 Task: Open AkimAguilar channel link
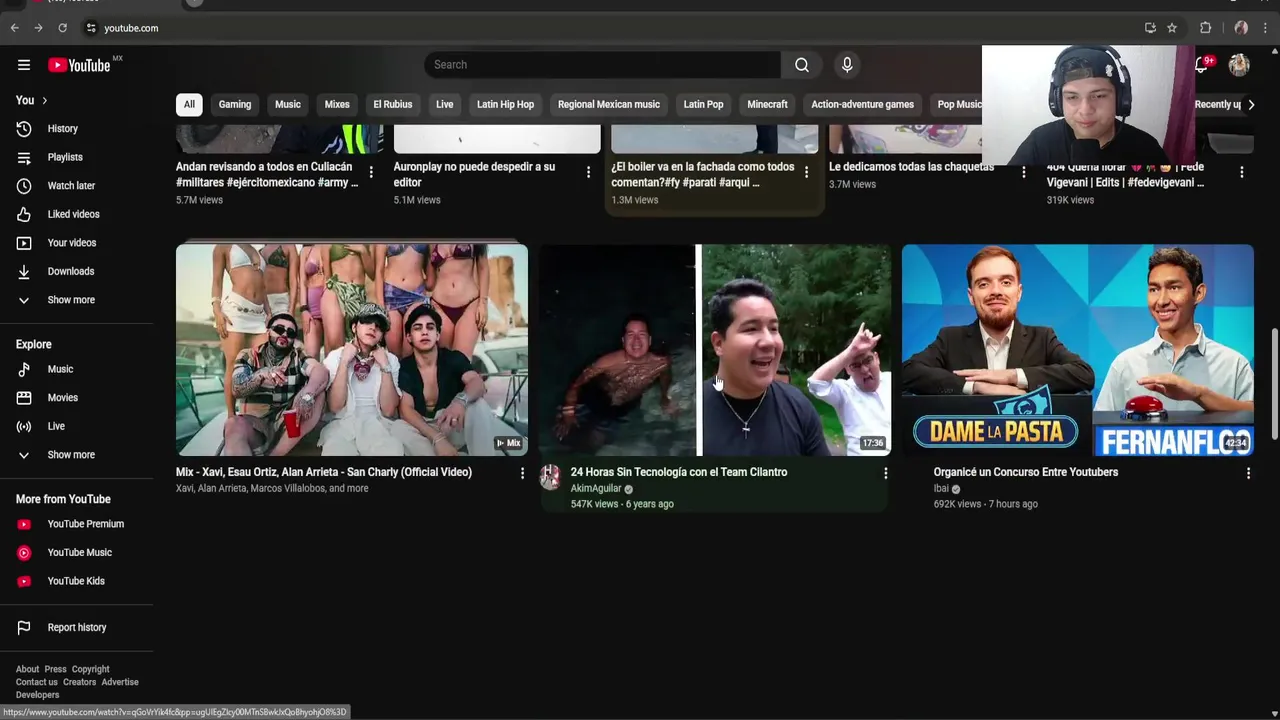pos(596,489)
